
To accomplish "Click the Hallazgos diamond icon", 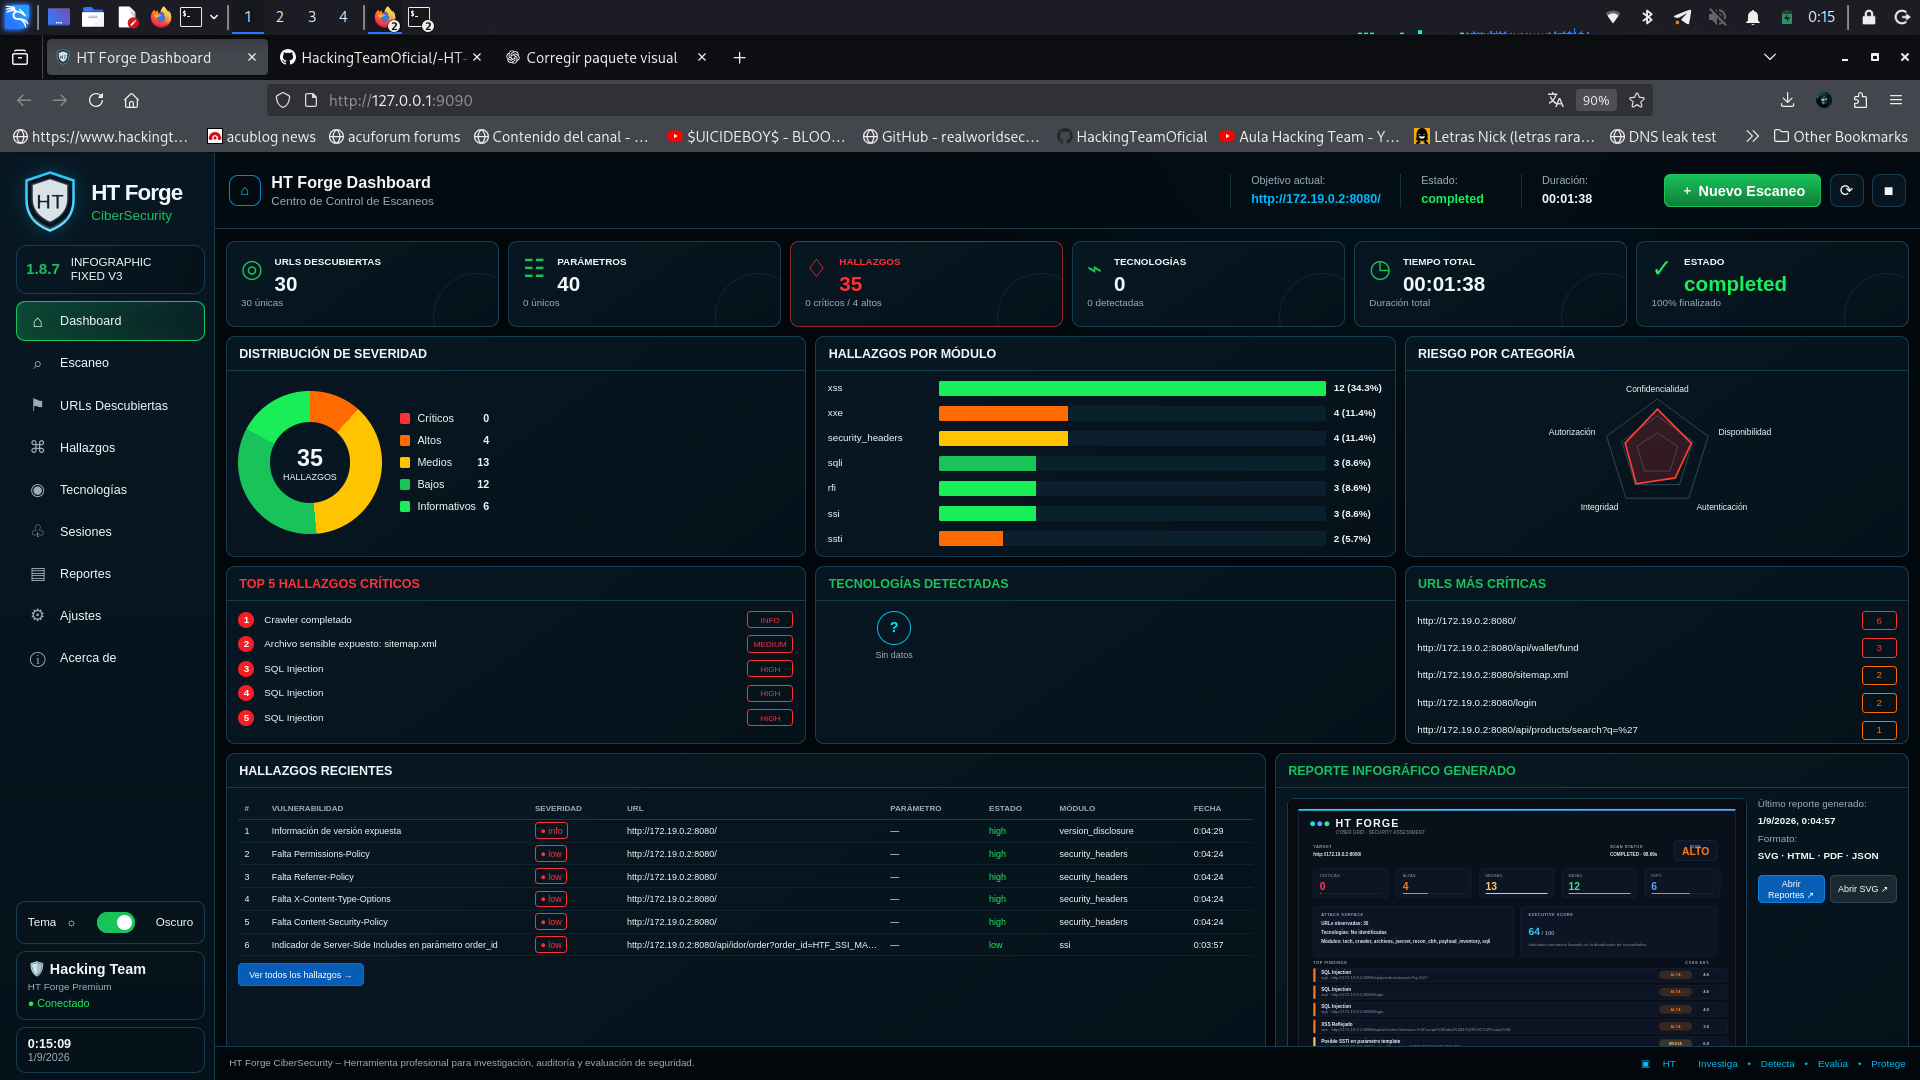I will coord(816,268).
